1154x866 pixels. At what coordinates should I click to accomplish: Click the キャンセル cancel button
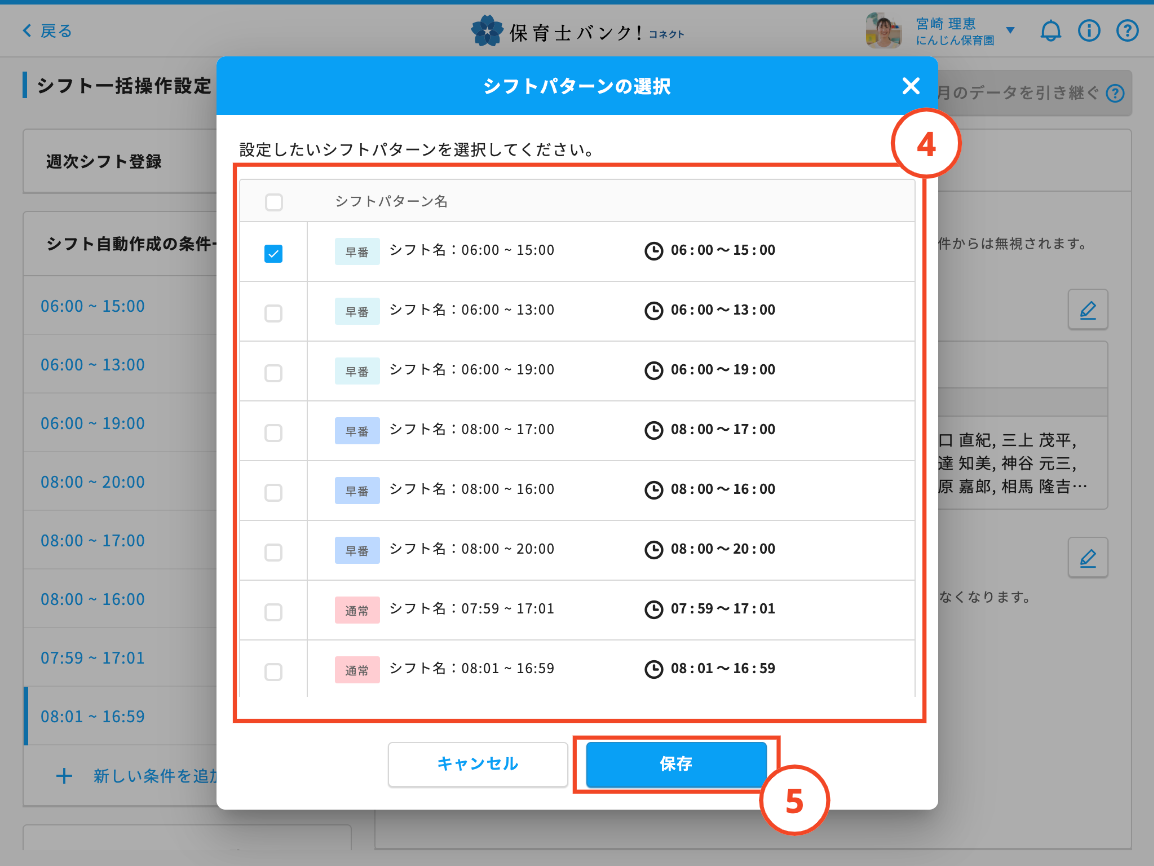pyautogui.click(x=478, y=764)
